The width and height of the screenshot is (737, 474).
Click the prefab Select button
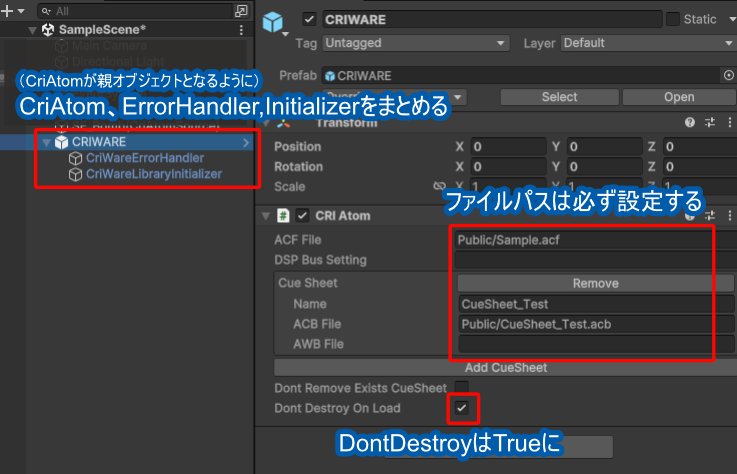(559, 97)
